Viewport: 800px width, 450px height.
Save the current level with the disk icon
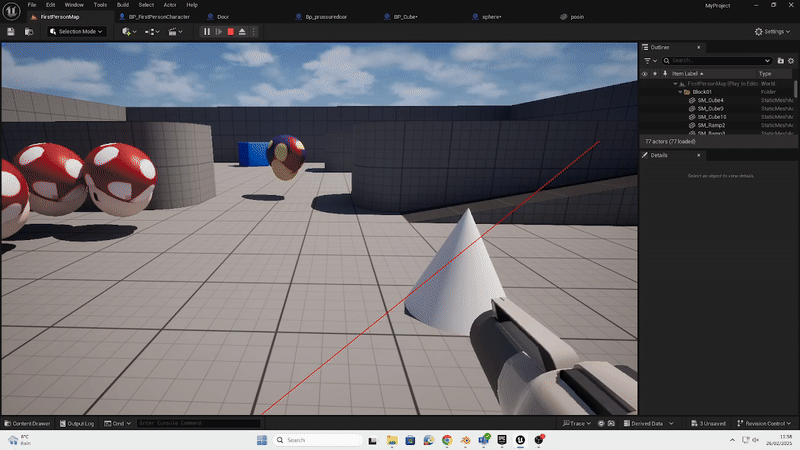pyautogui.click(x=11, y=32)
